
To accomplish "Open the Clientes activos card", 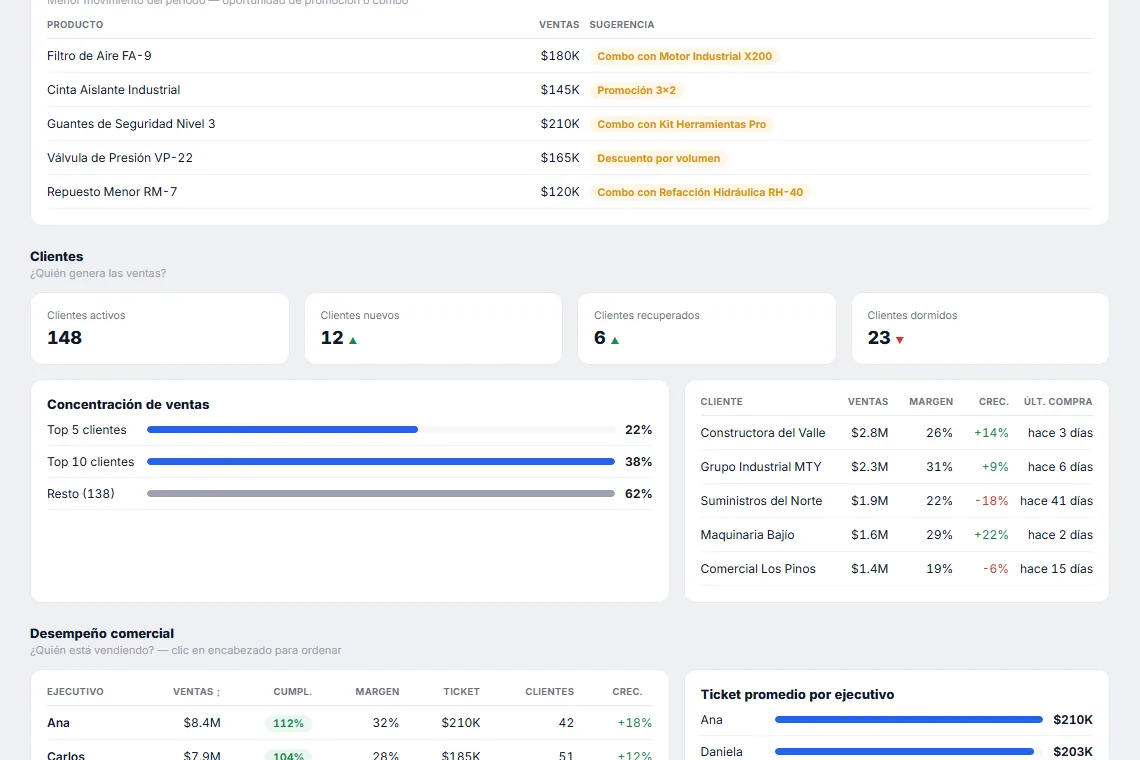I will coord(160,329).
